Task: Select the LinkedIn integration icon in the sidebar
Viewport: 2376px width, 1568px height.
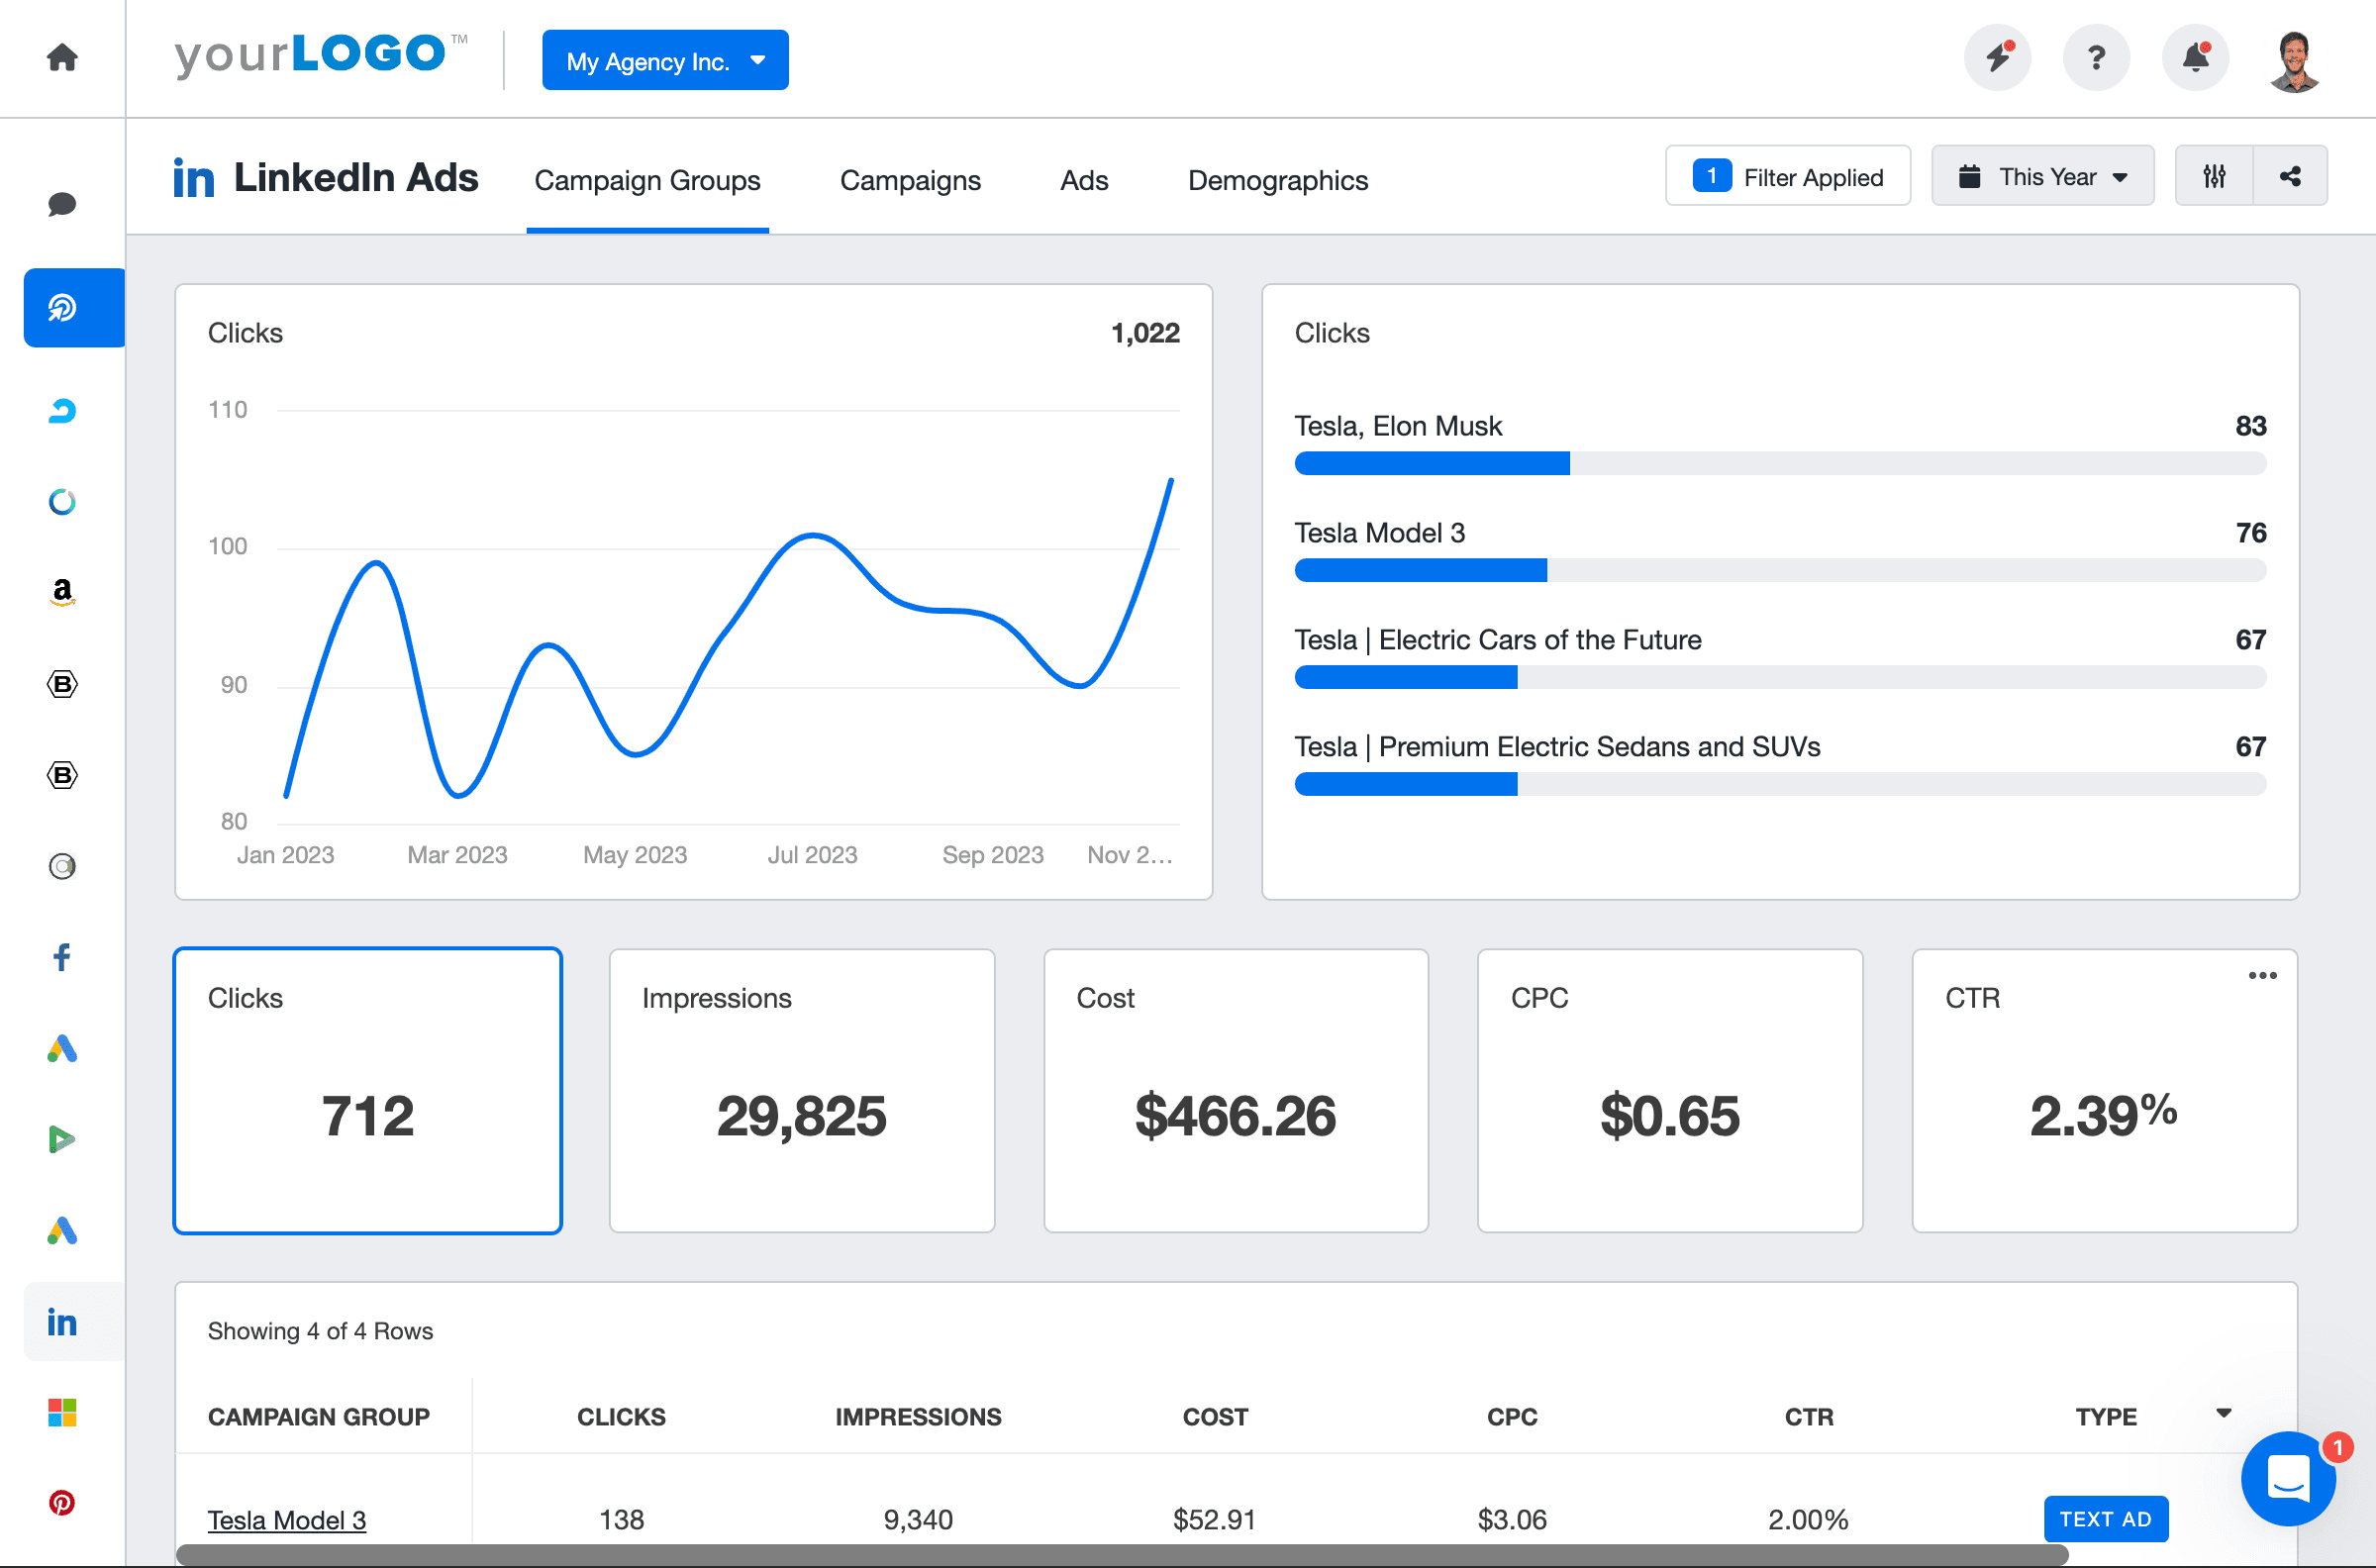Action: click(62, 1322)
